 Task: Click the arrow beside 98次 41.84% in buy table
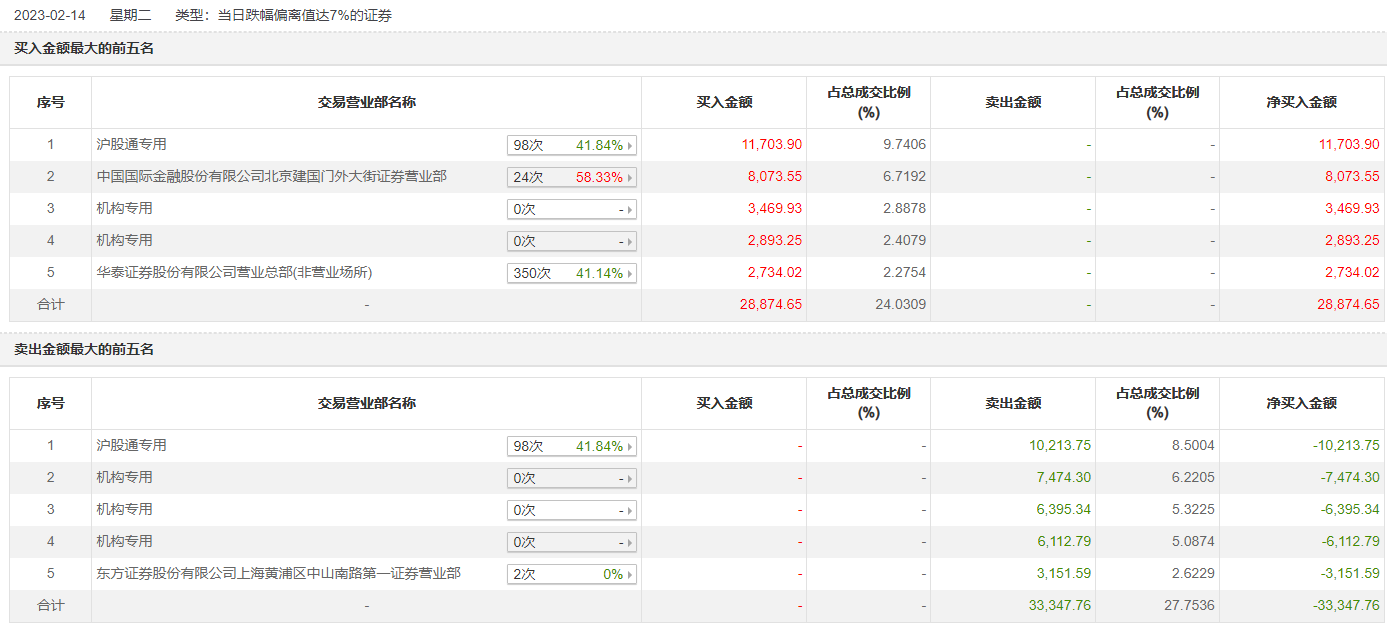tap(630, 146)
